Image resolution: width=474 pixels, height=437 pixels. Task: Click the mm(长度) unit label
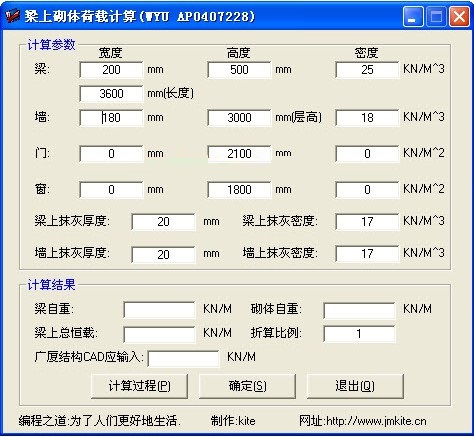pyautogui.click(x=170, y=93)
